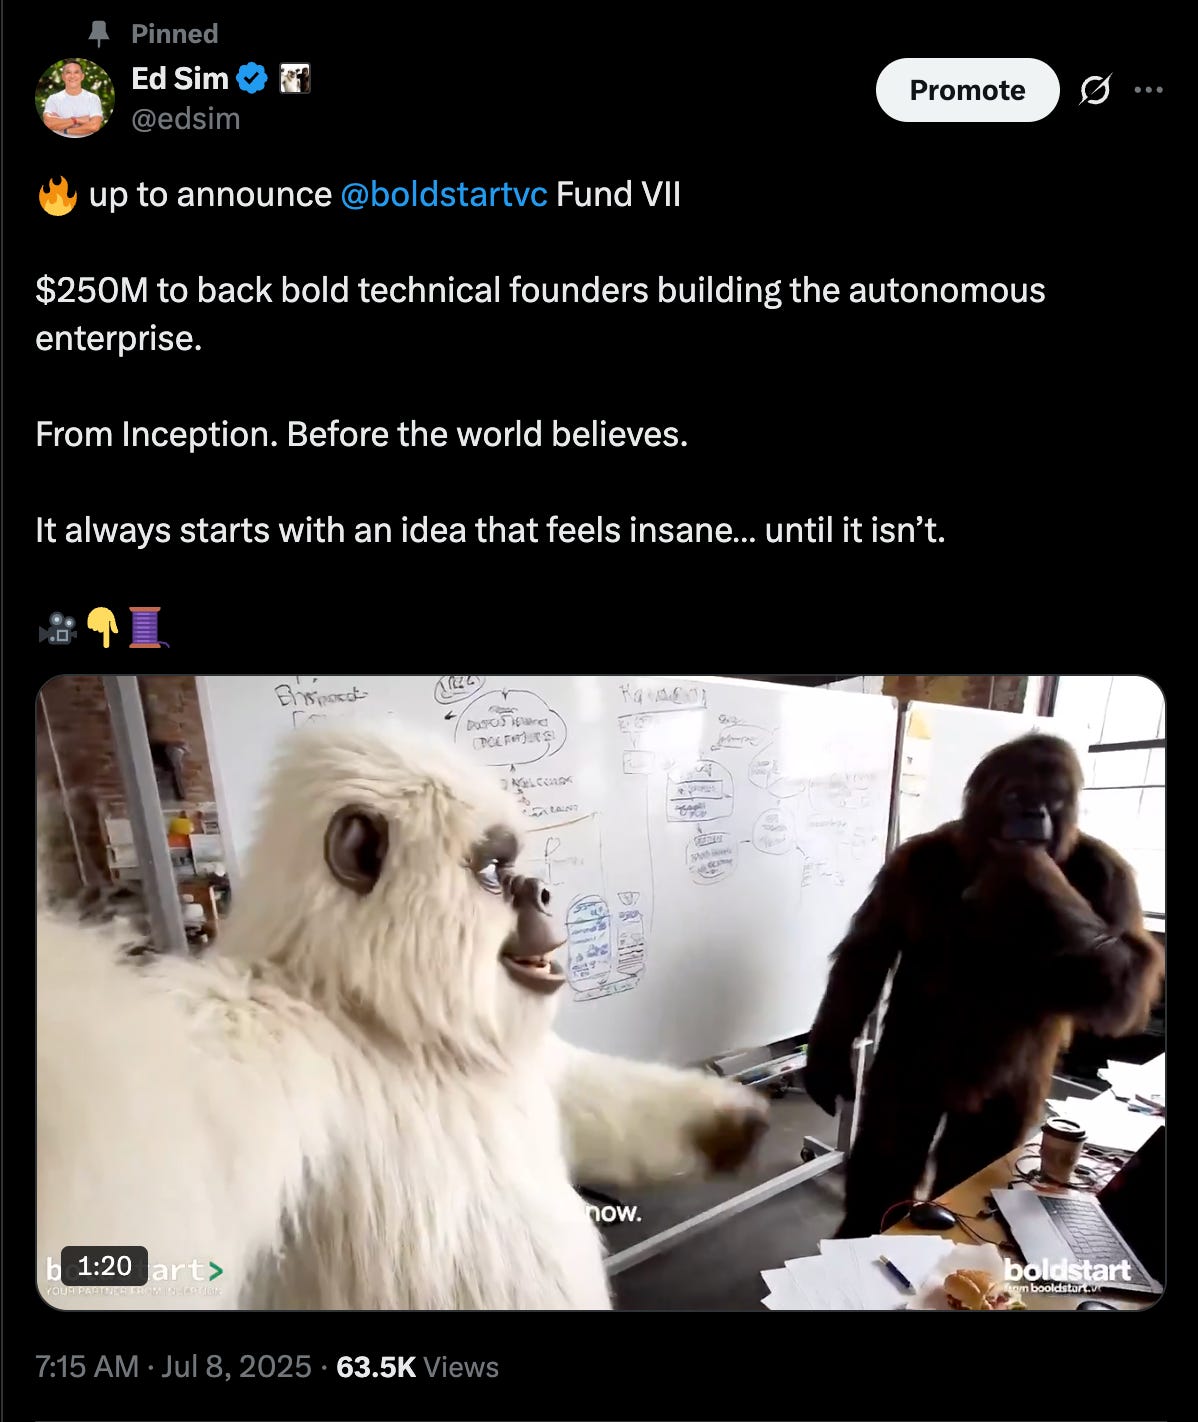Play the gorilla video
1198x1422 pixels.
[600, 993]
